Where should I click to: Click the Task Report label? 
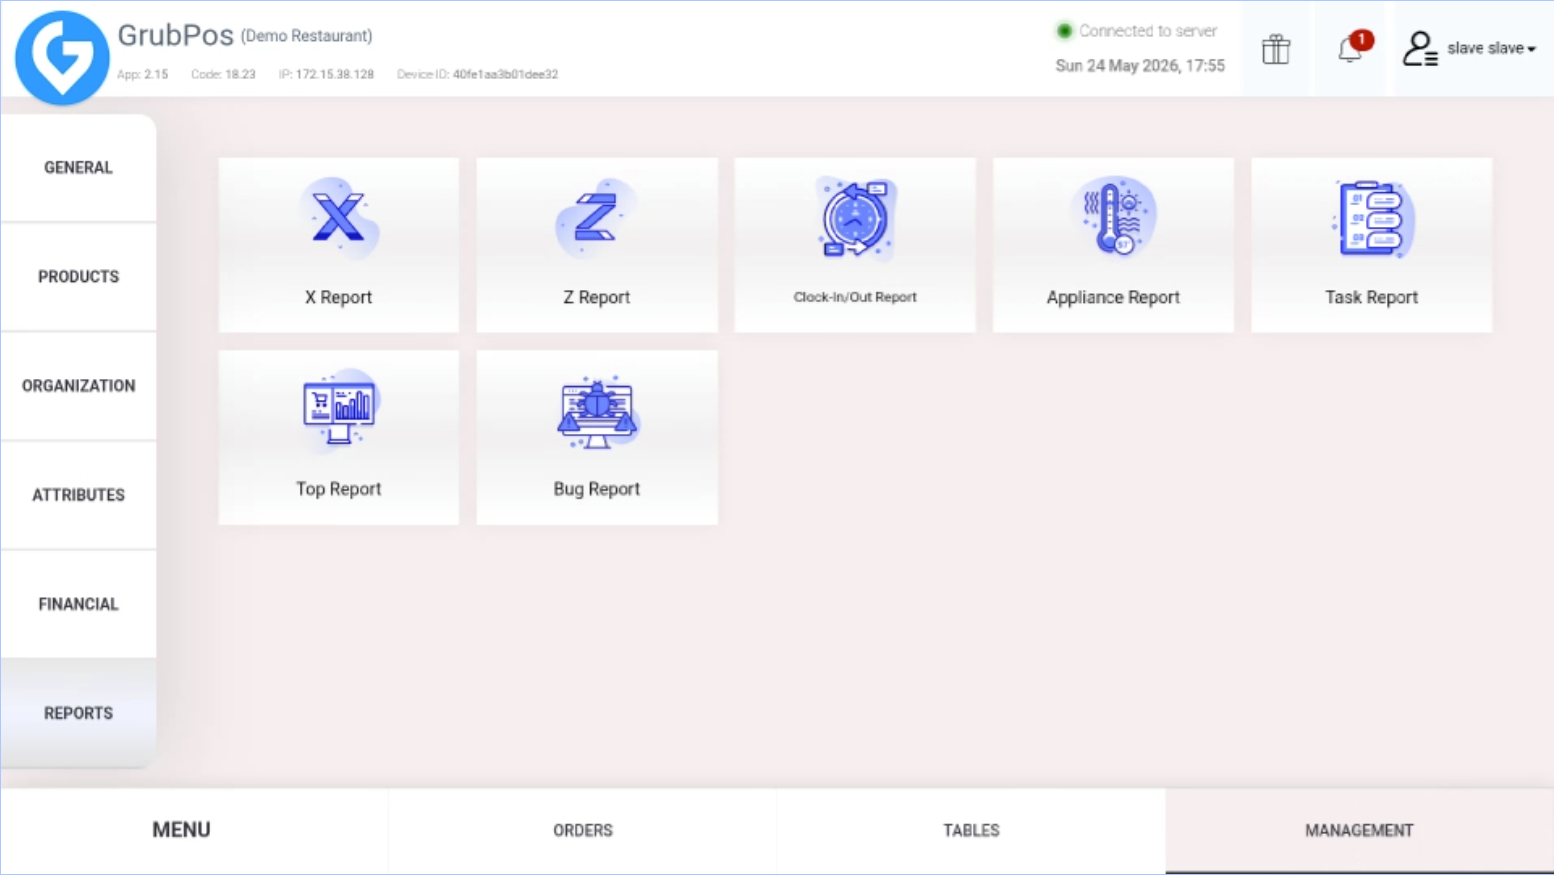click(1371, 297)
